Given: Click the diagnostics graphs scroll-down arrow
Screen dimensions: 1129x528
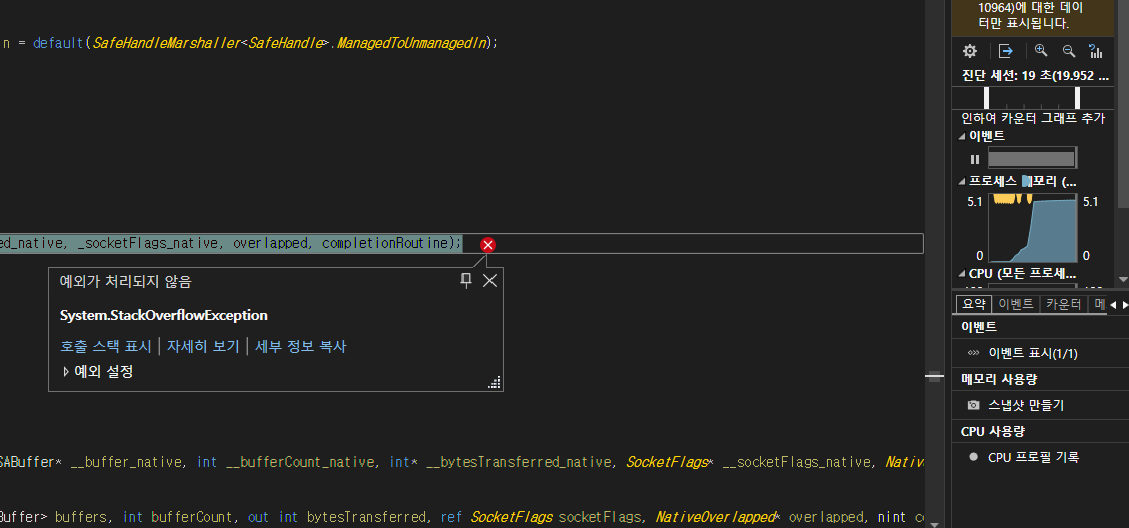Looking at the screenshot, I should click(x=1123, y=279).
